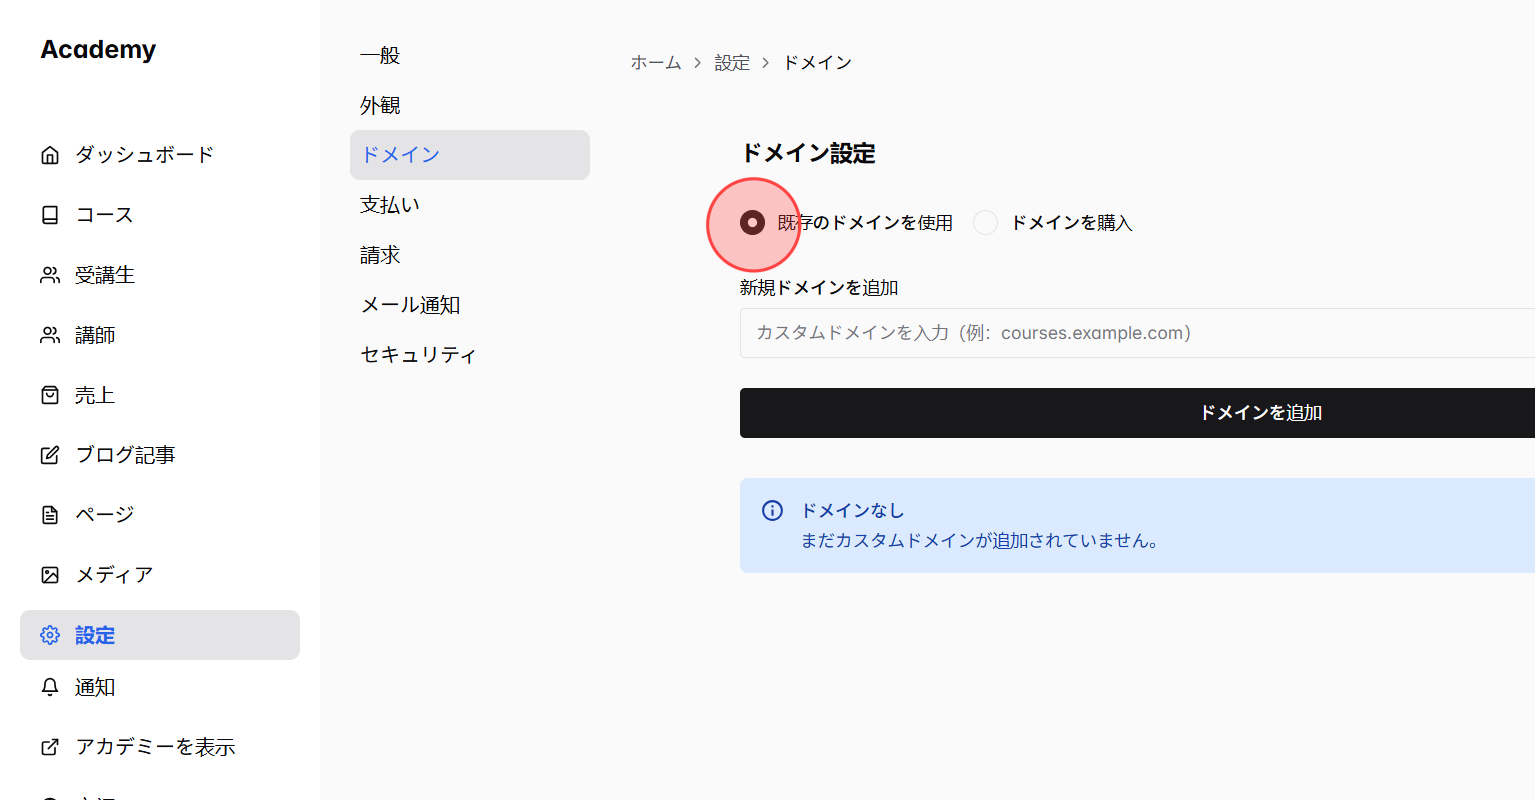This screenshot has height=800, width=1535.
Task: Click the info icon beside ドメインなし
Action: (771, 510)
